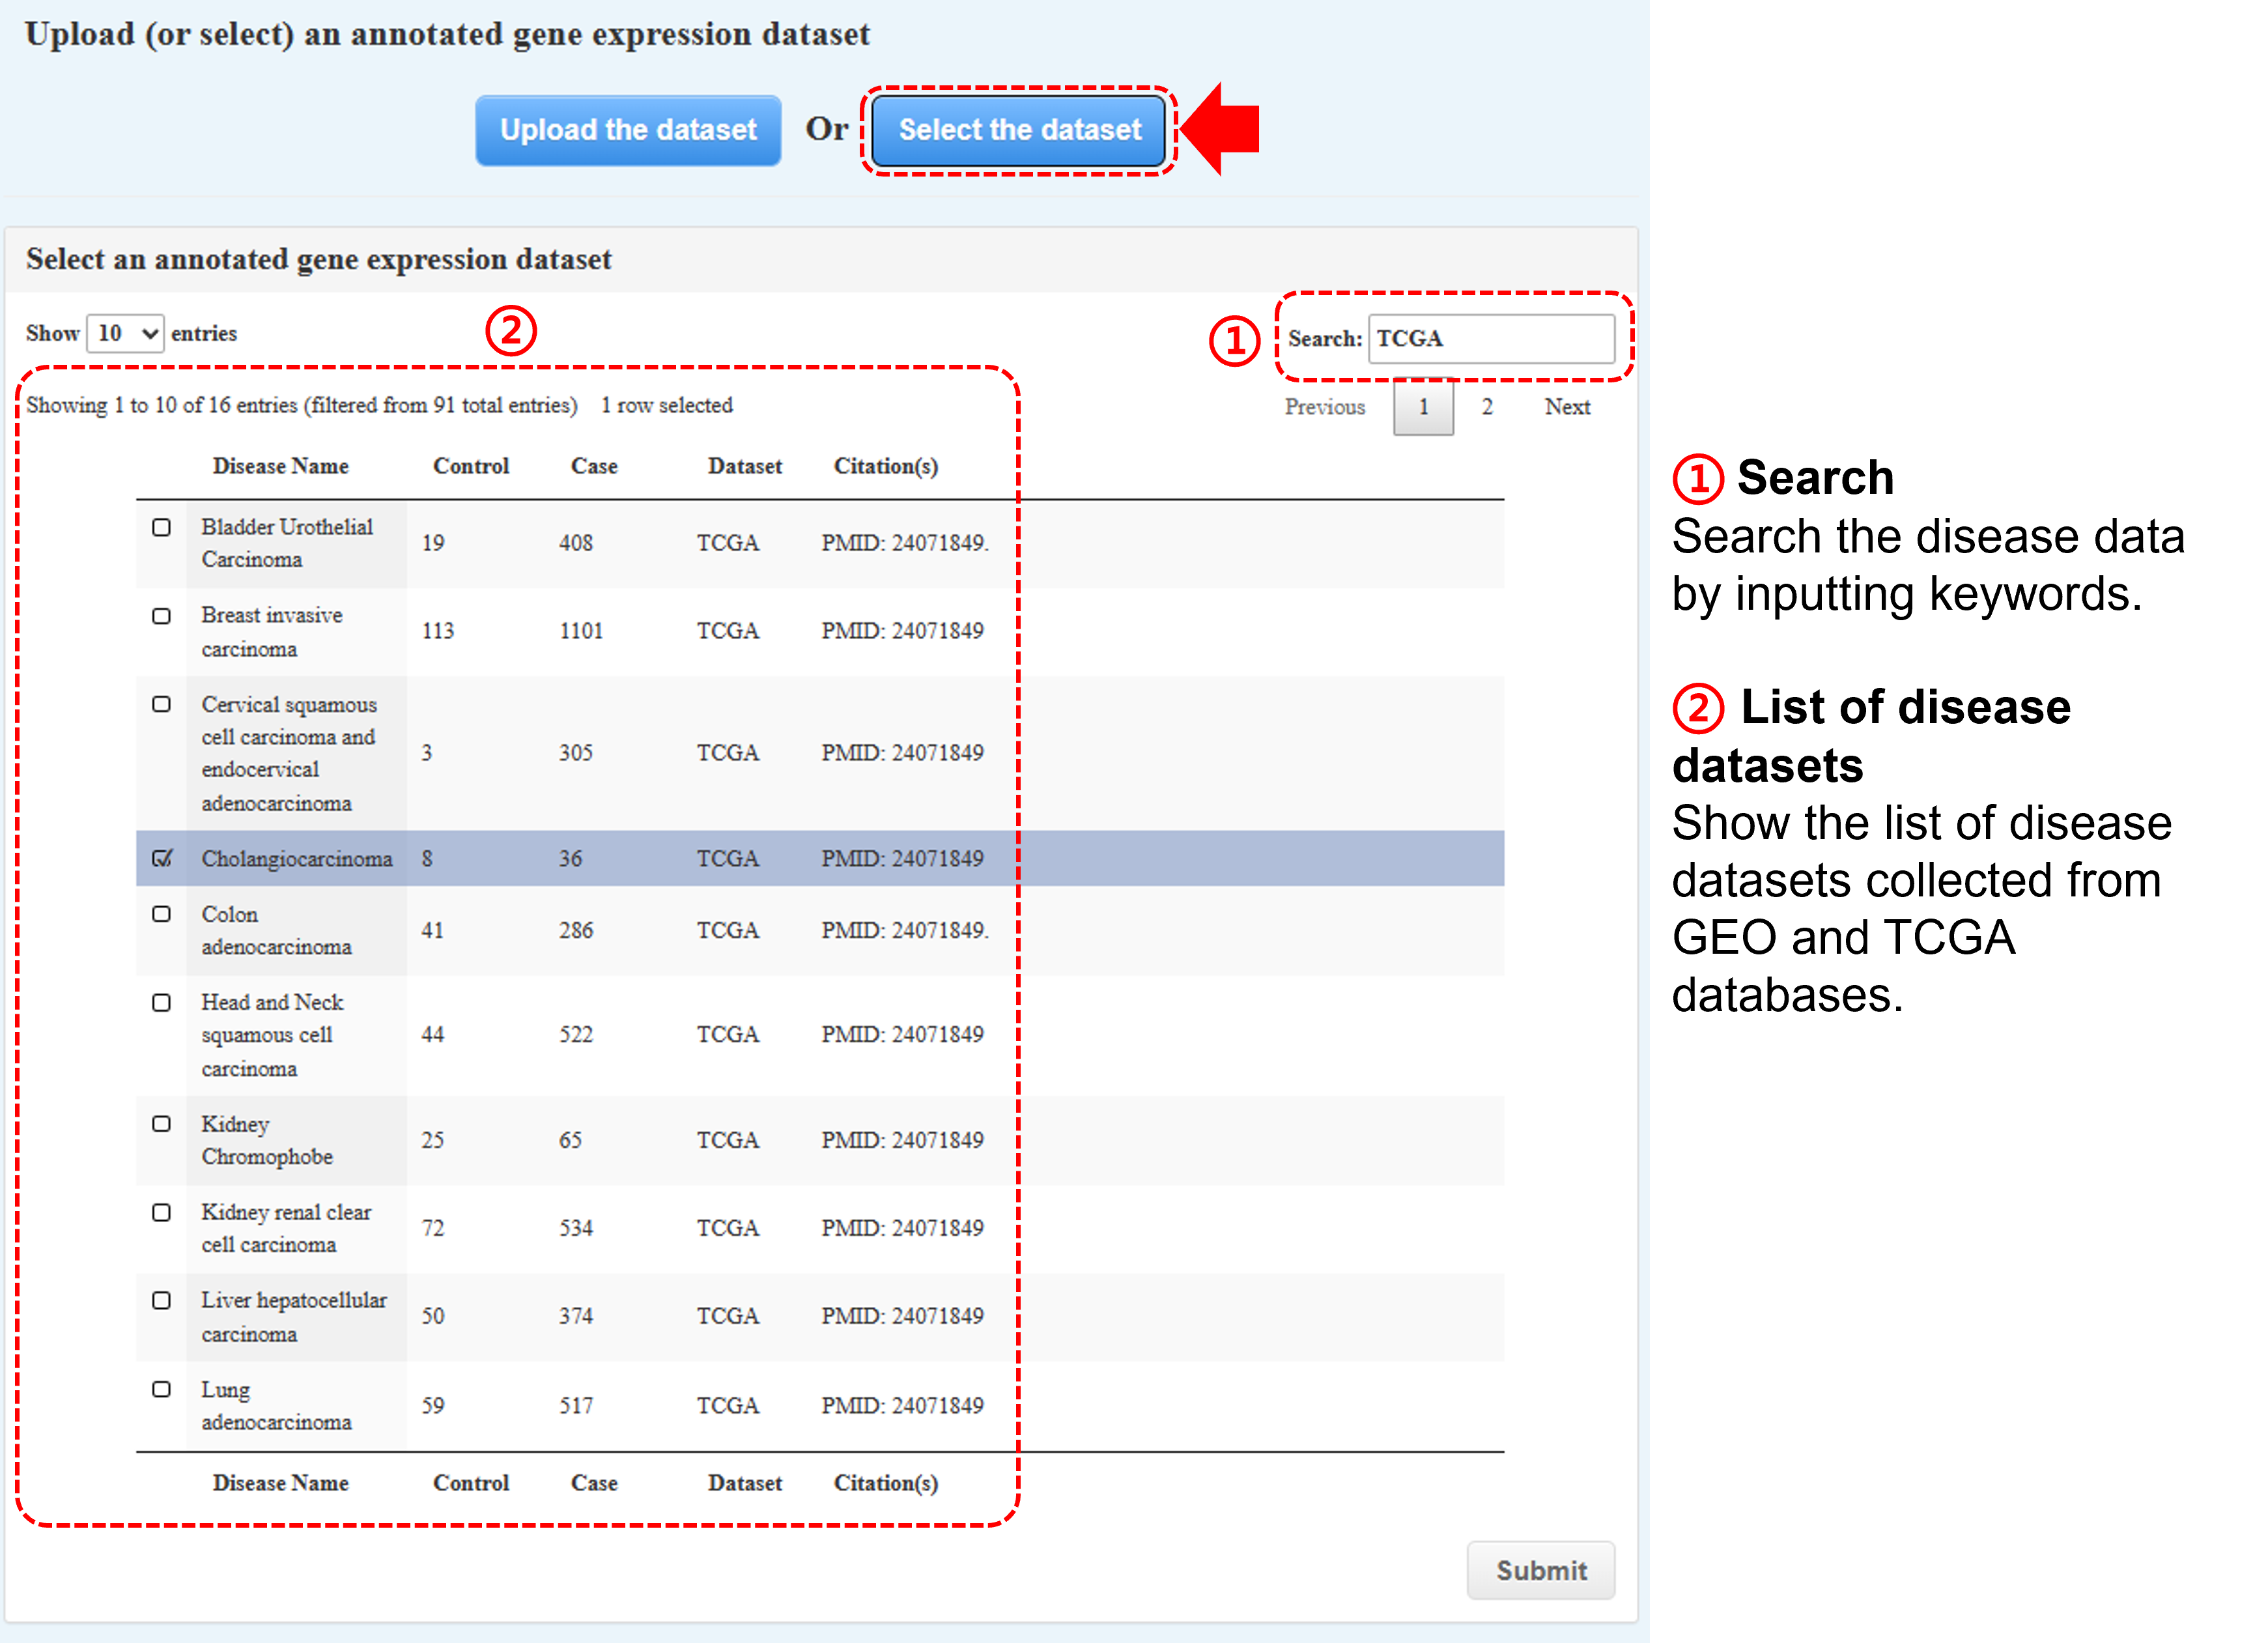This screenshot has width=2268, height=1643.
Task: Enable the Lung adenocarcinoma checkbox
Action: tap(161, 1389)
